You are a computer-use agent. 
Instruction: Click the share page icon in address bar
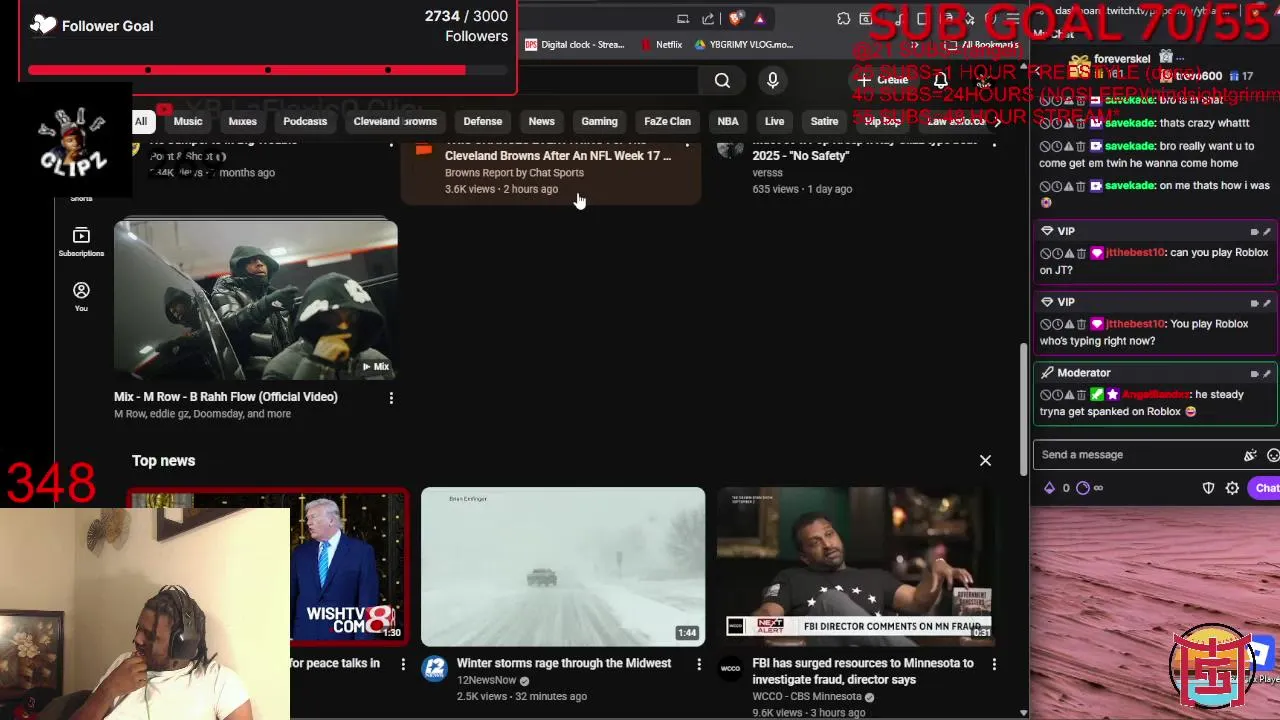point(708,18)
